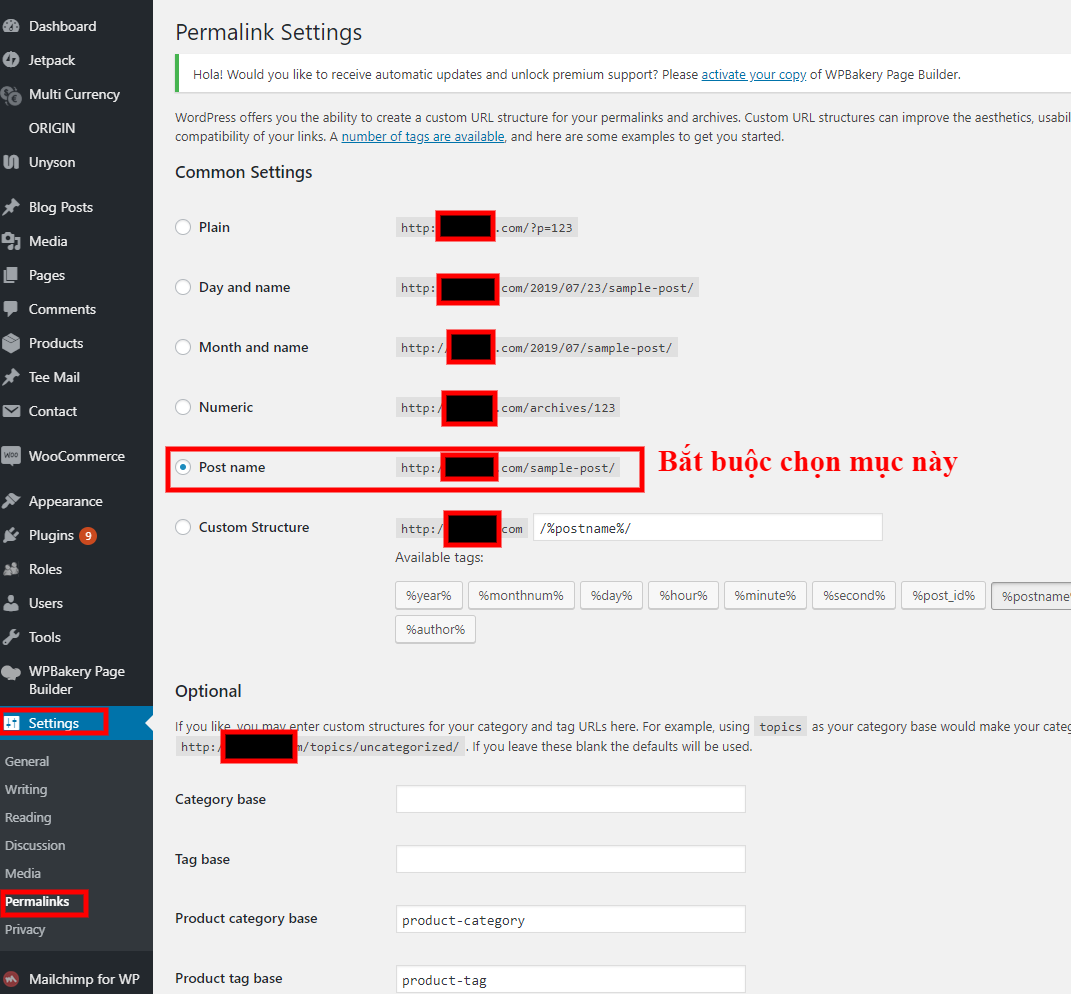Open the Reading settings submenu
1071x994 pixels.
click(x=28, y=817)
